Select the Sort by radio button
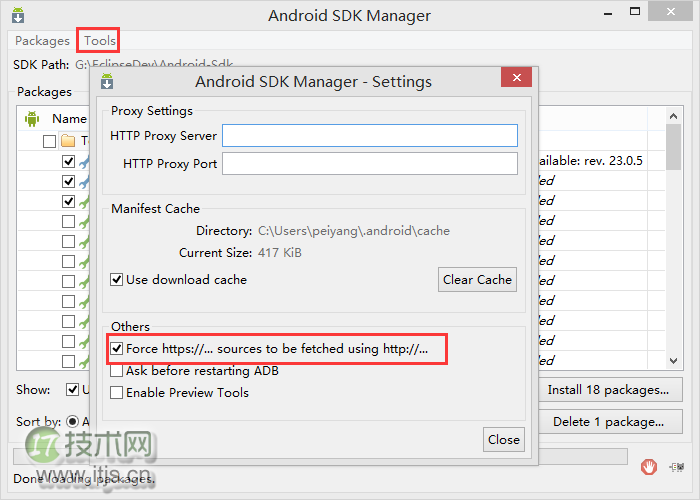 72,421
